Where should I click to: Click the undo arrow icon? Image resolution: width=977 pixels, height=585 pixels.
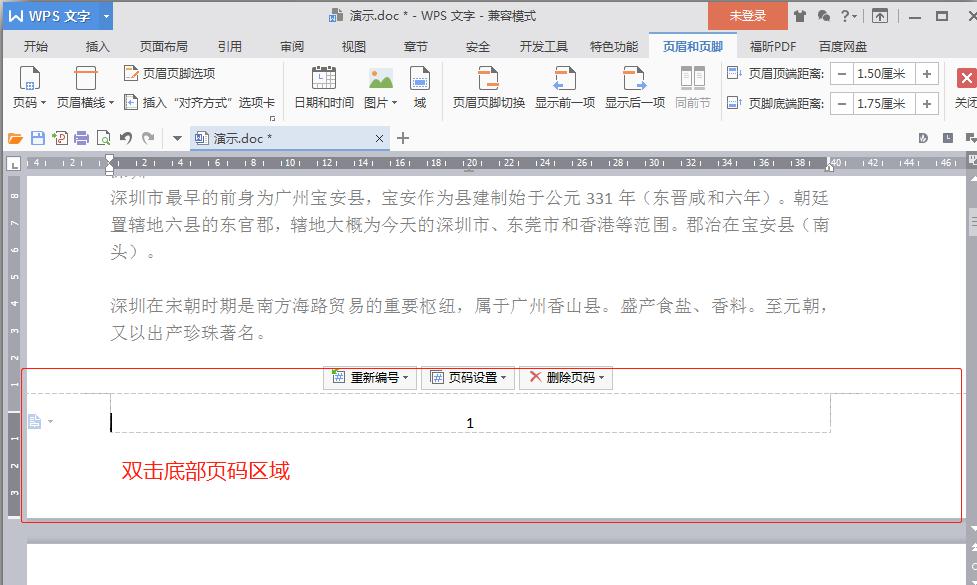click(x=126, y=138)
